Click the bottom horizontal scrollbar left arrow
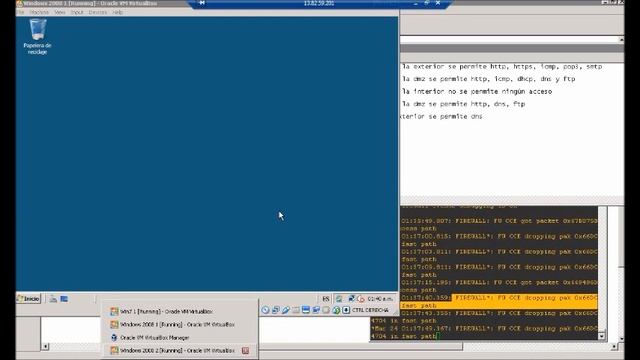 [45, 347]
